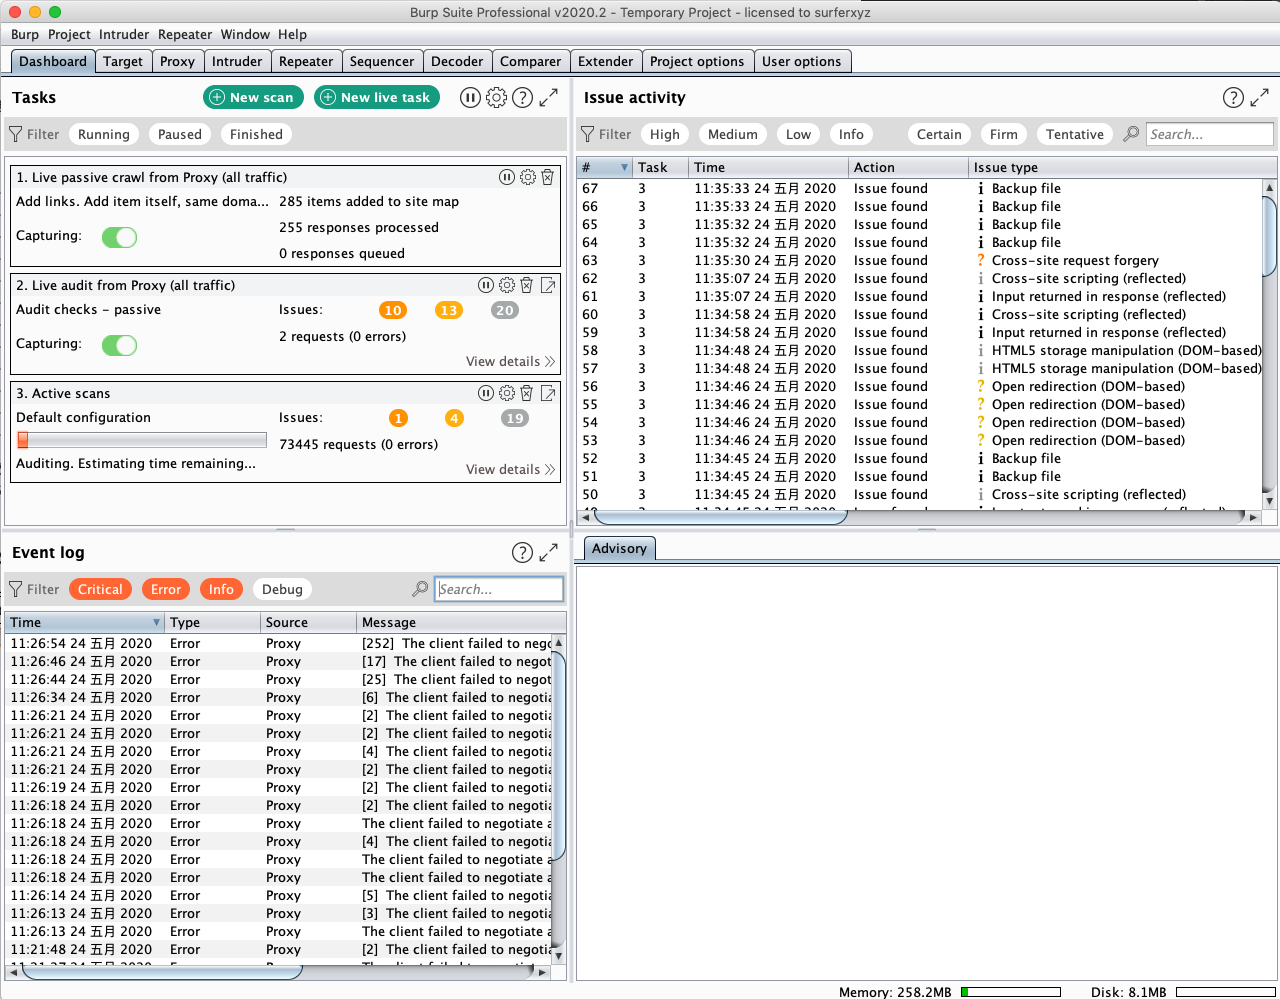This screenshot has height=999, width=1280.
Task: Open the Proxy tab
Action: coord(177,61)
